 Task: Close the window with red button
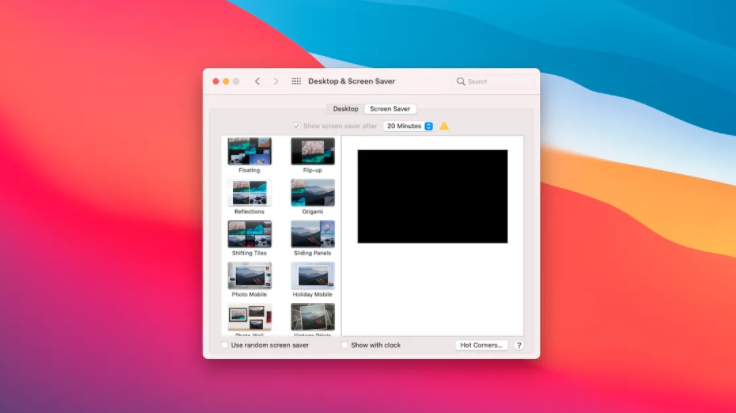coord(216,81)
